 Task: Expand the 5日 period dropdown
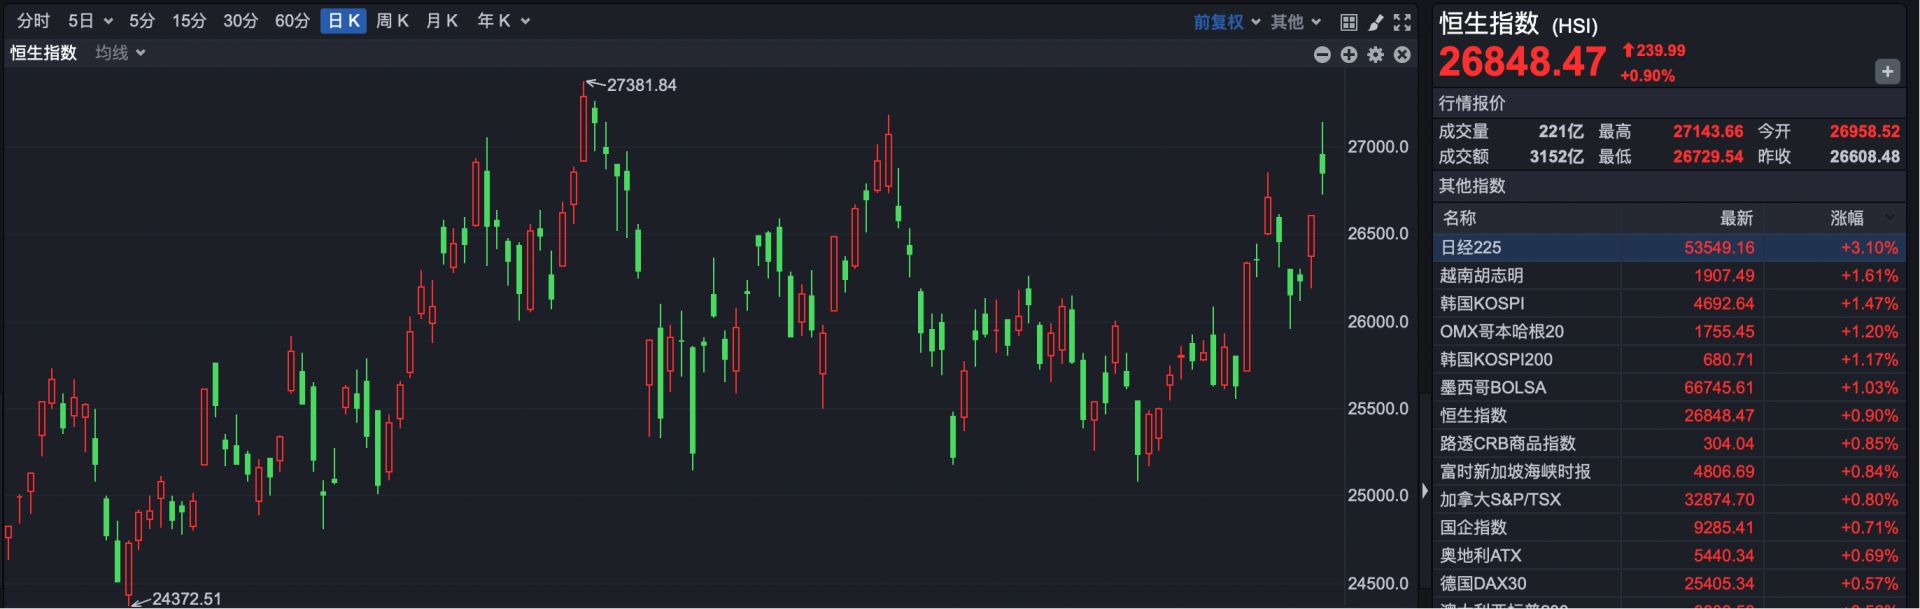[90, 21]
